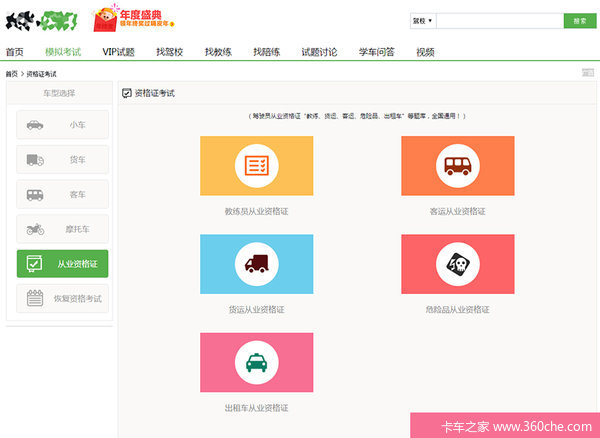Click the note about nationwide question banks
This screenshot has width=600, height=438.
(357, 116)
